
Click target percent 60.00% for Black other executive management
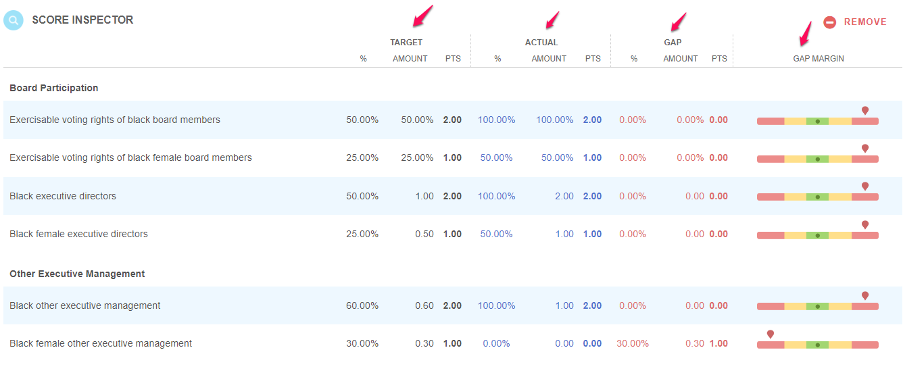tap(362, 305)
